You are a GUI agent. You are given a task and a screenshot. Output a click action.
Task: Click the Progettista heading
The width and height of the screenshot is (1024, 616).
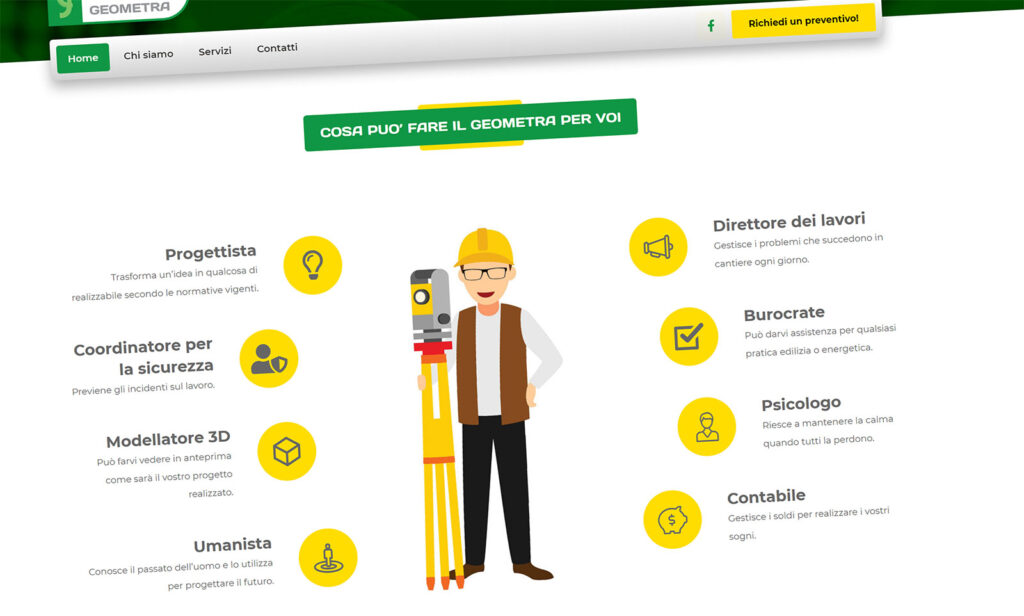point(210,253)
